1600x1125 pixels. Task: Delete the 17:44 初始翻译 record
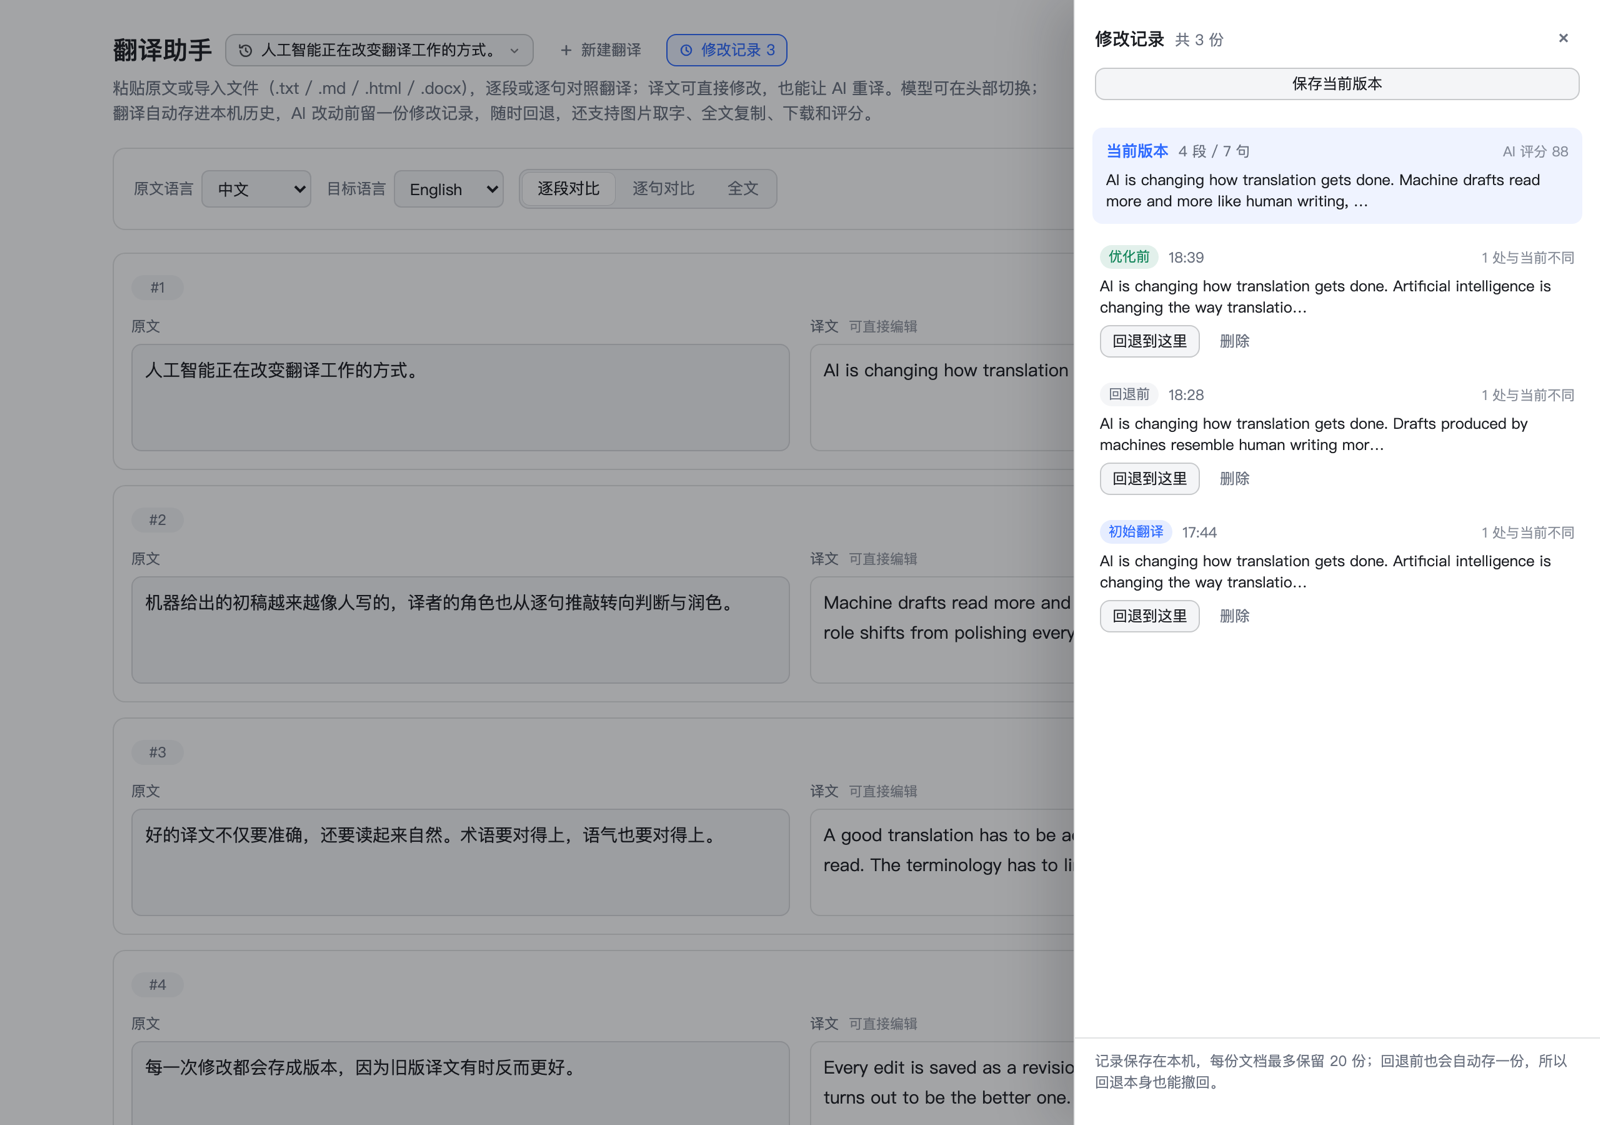point(1234,616)
